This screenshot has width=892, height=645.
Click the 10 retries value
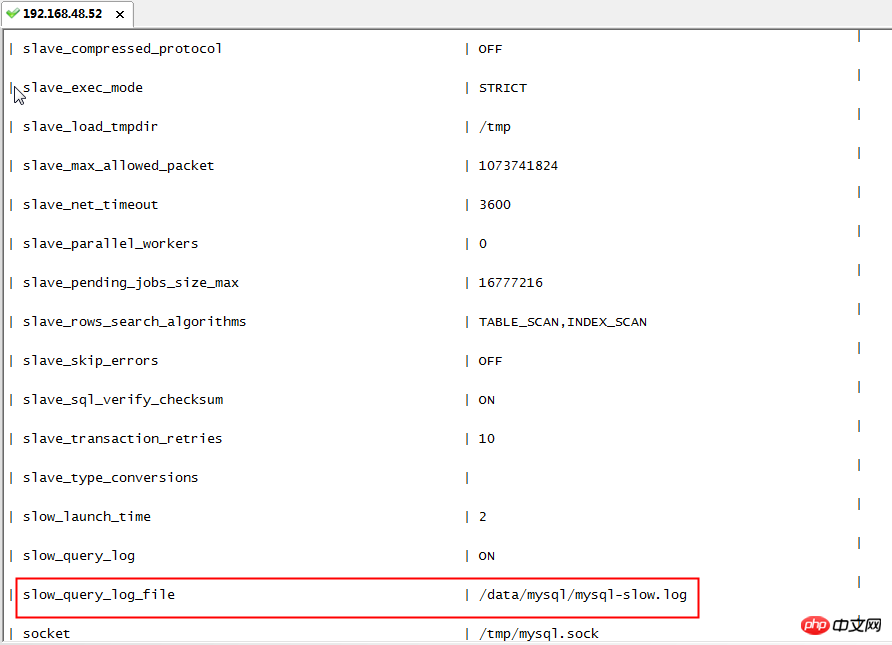487,439
